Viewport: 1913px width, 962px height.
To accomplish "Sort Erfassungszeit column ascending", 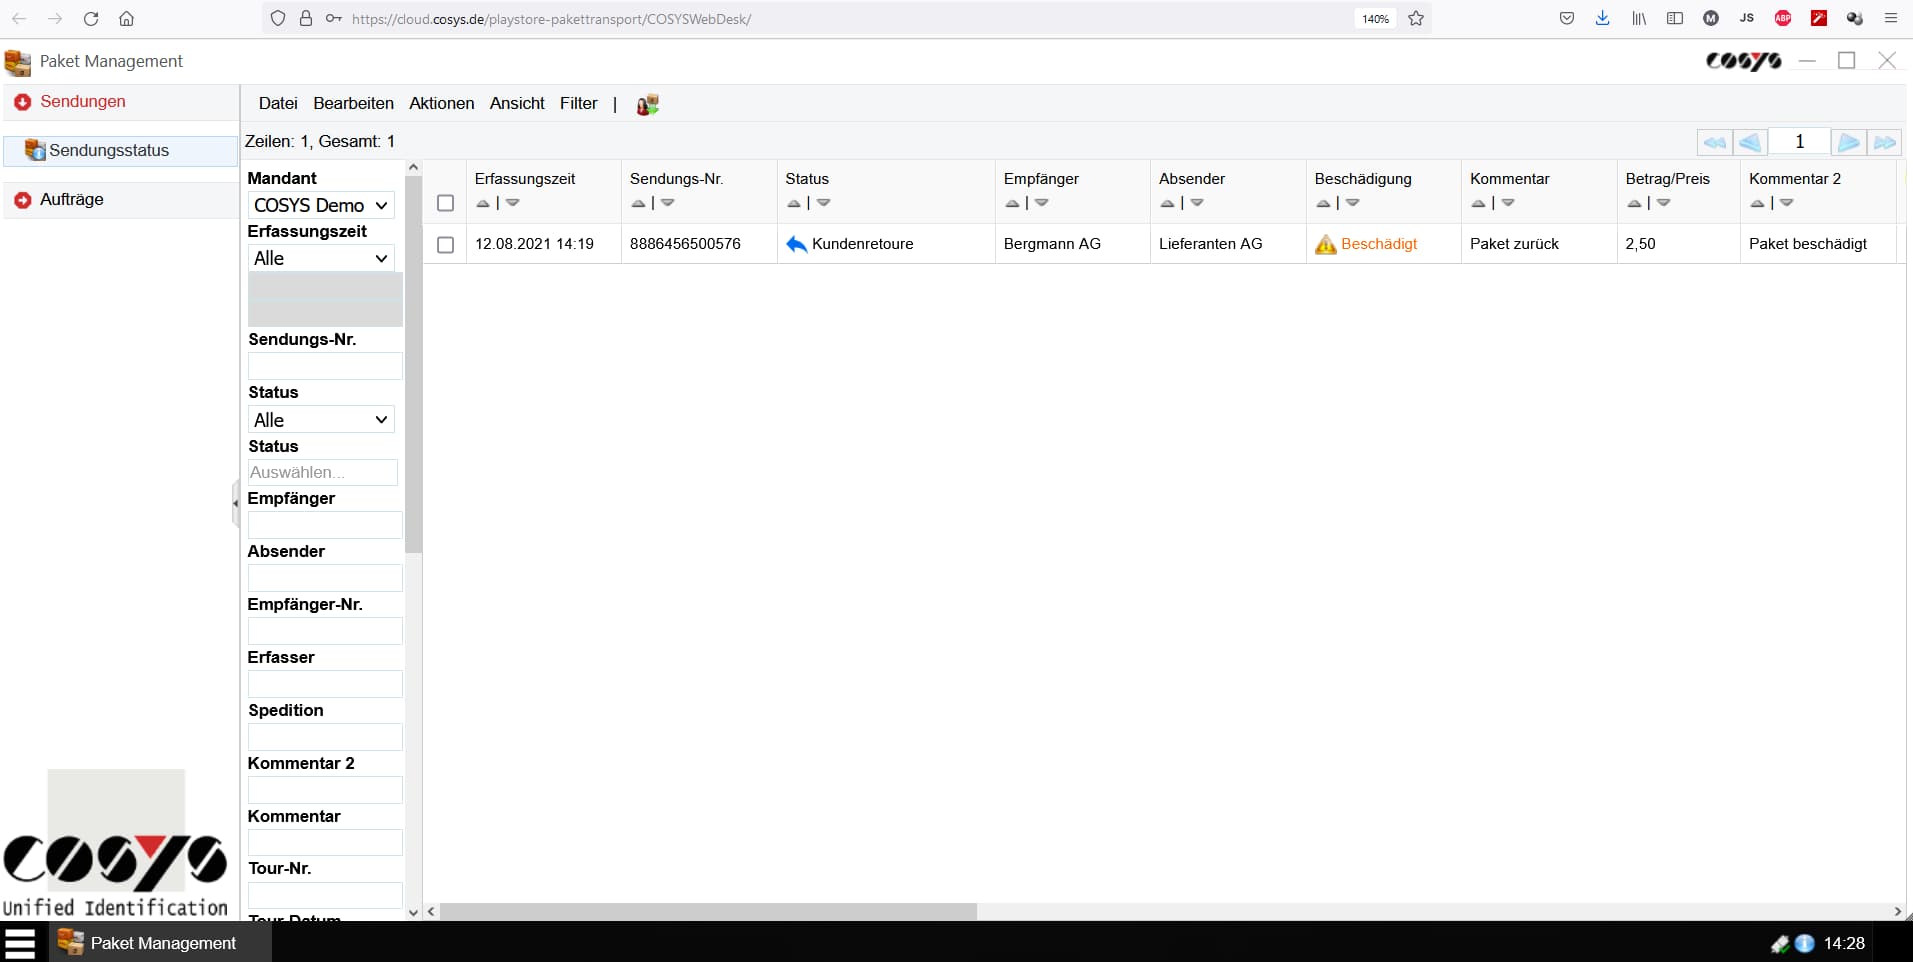I will 483,203.
